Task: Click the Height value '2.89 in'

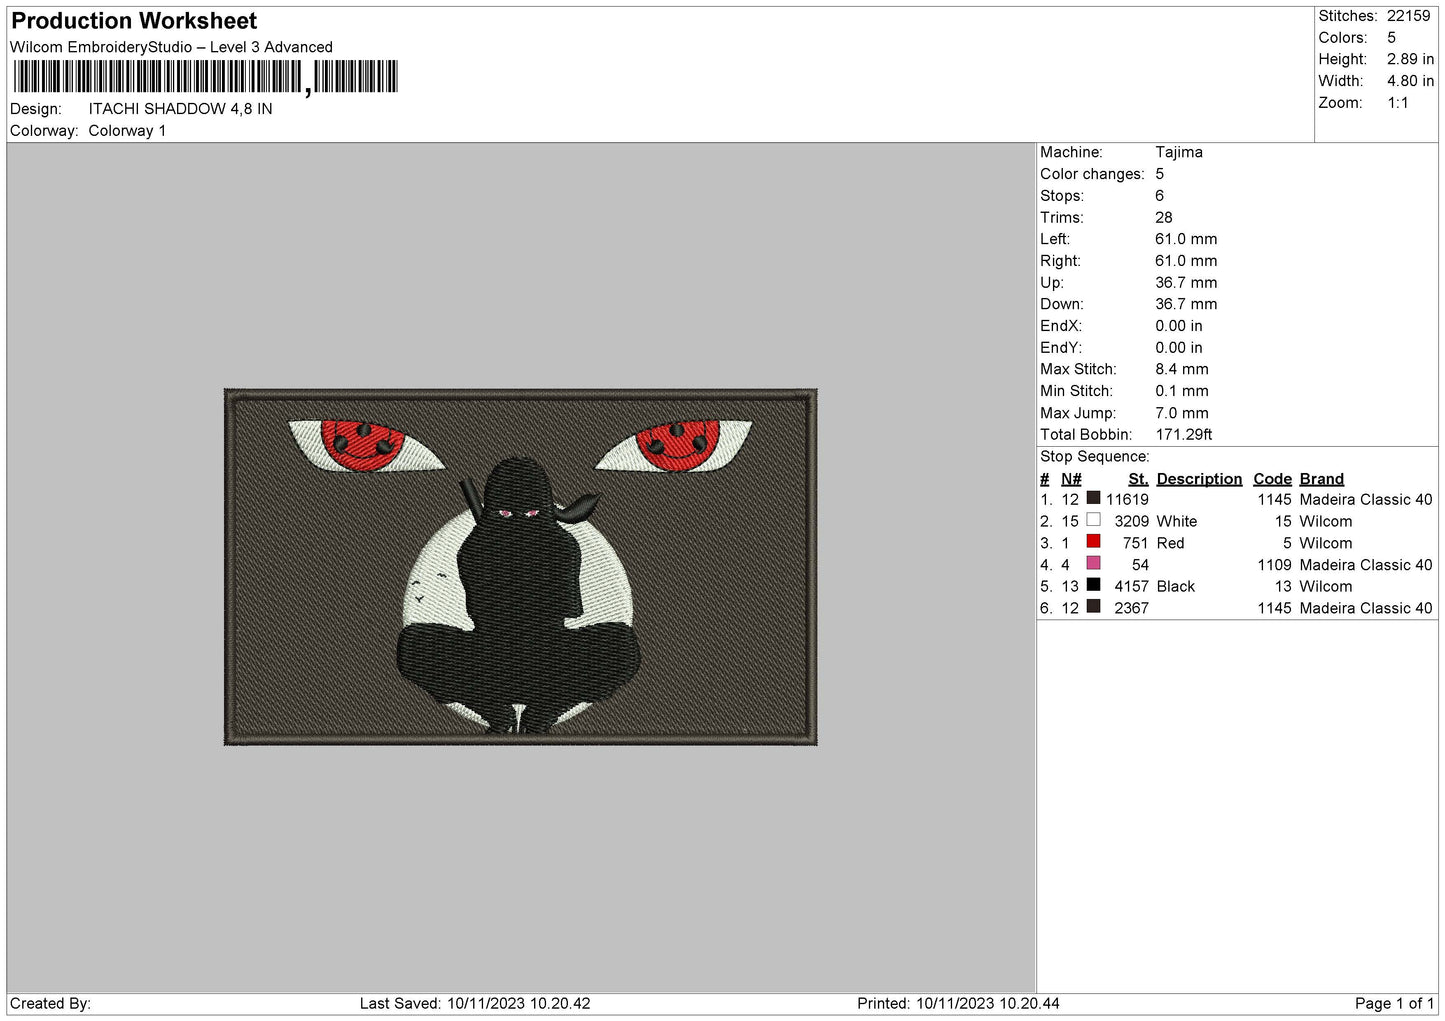Action: (1410, 60)
